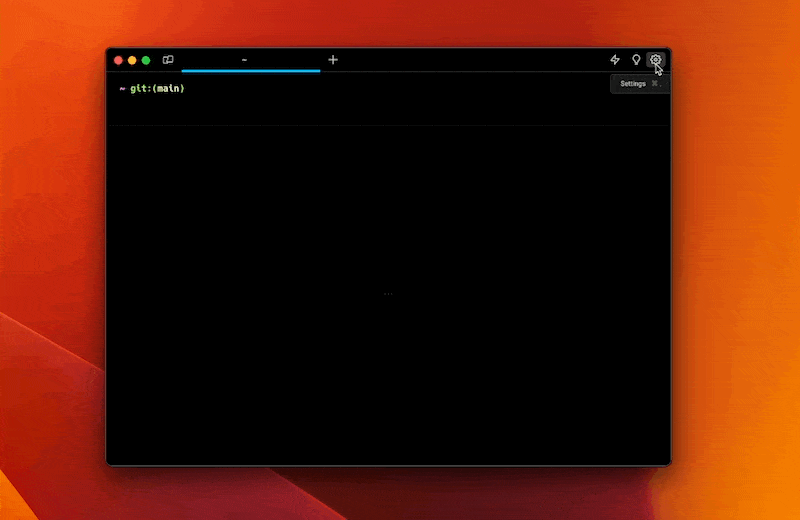The height and width of the screenshot is (520, 800).
Task: Click the tilde home directory symbol
Action: (x=122, y=88)
